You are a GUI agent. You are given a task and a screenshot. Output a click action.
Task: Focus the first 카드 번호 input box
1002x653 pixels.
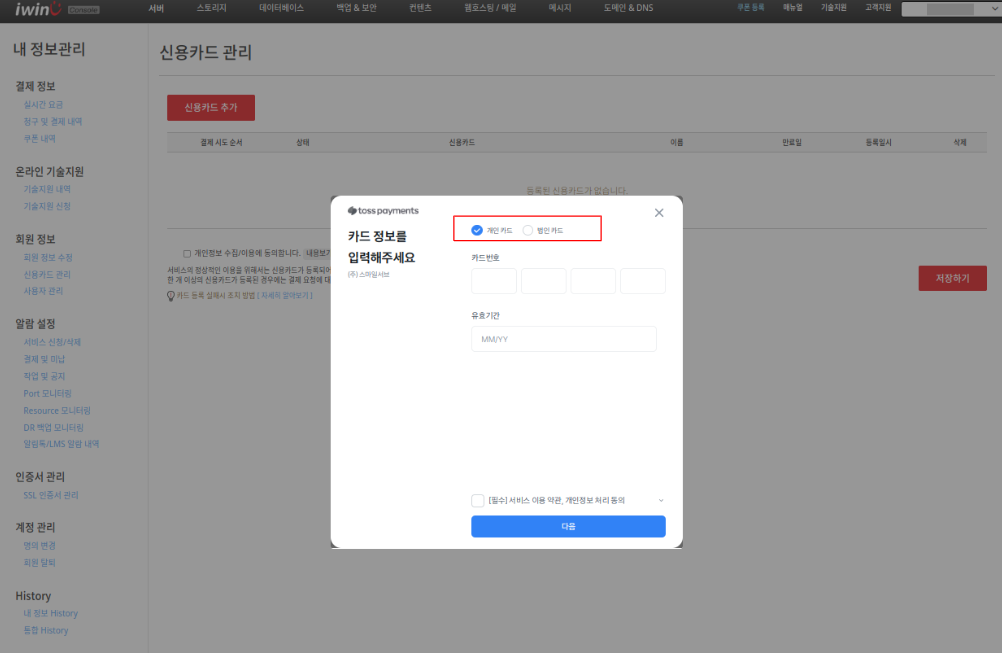coord(493,281)
